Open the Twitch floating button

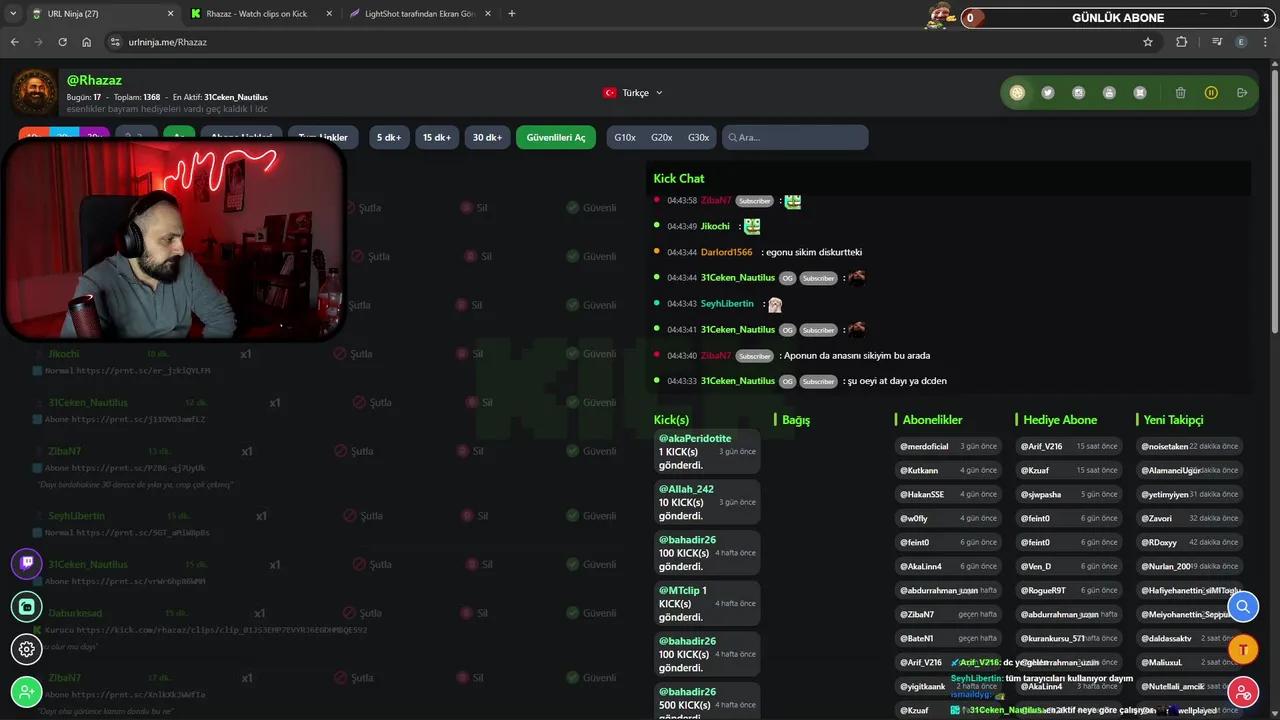27,564
